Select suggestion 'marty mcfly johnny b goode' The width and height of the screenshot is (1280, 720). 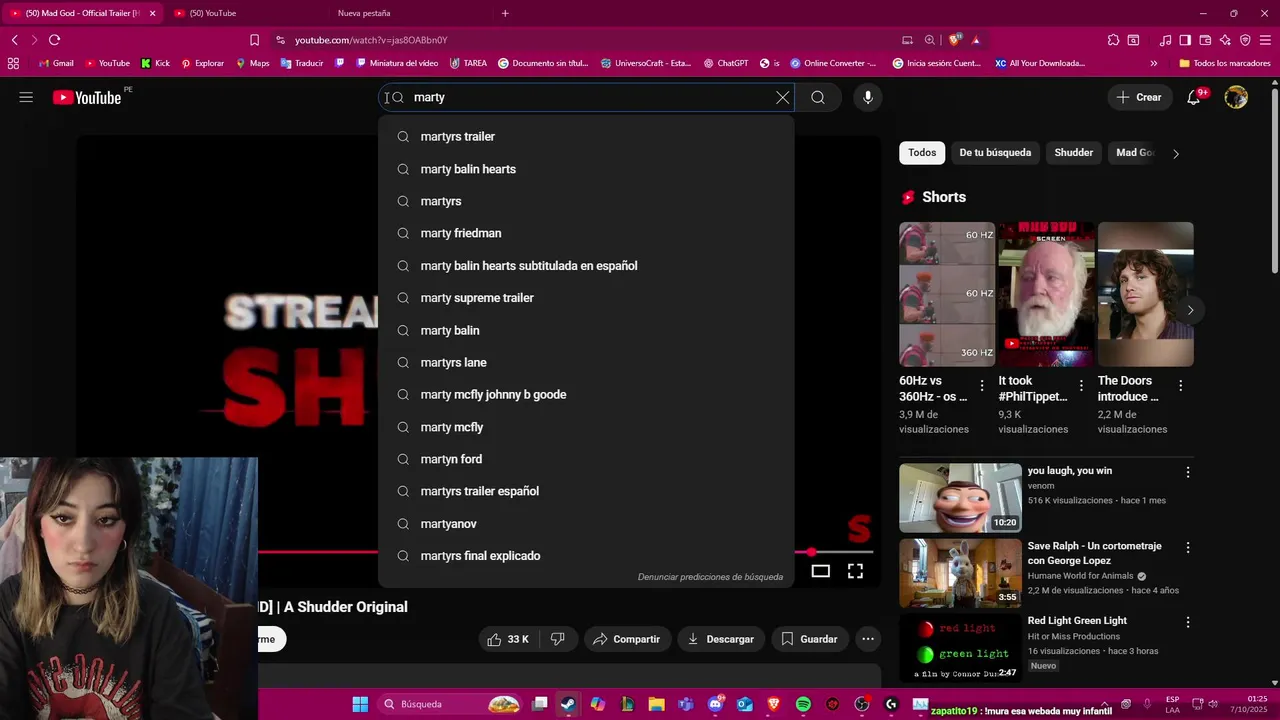tap(586, 395)
